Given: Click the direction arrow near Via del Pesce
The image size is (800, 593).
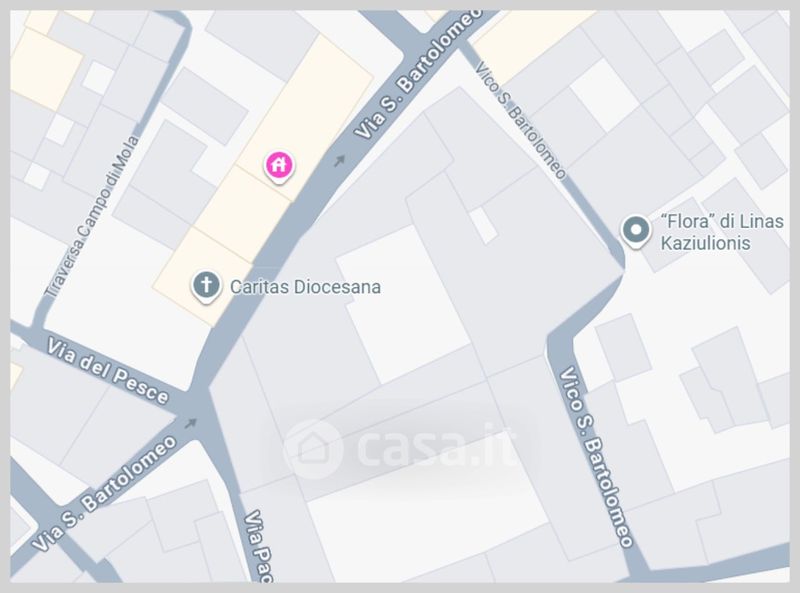Looking at the screenshot, I should click(190, 423).
